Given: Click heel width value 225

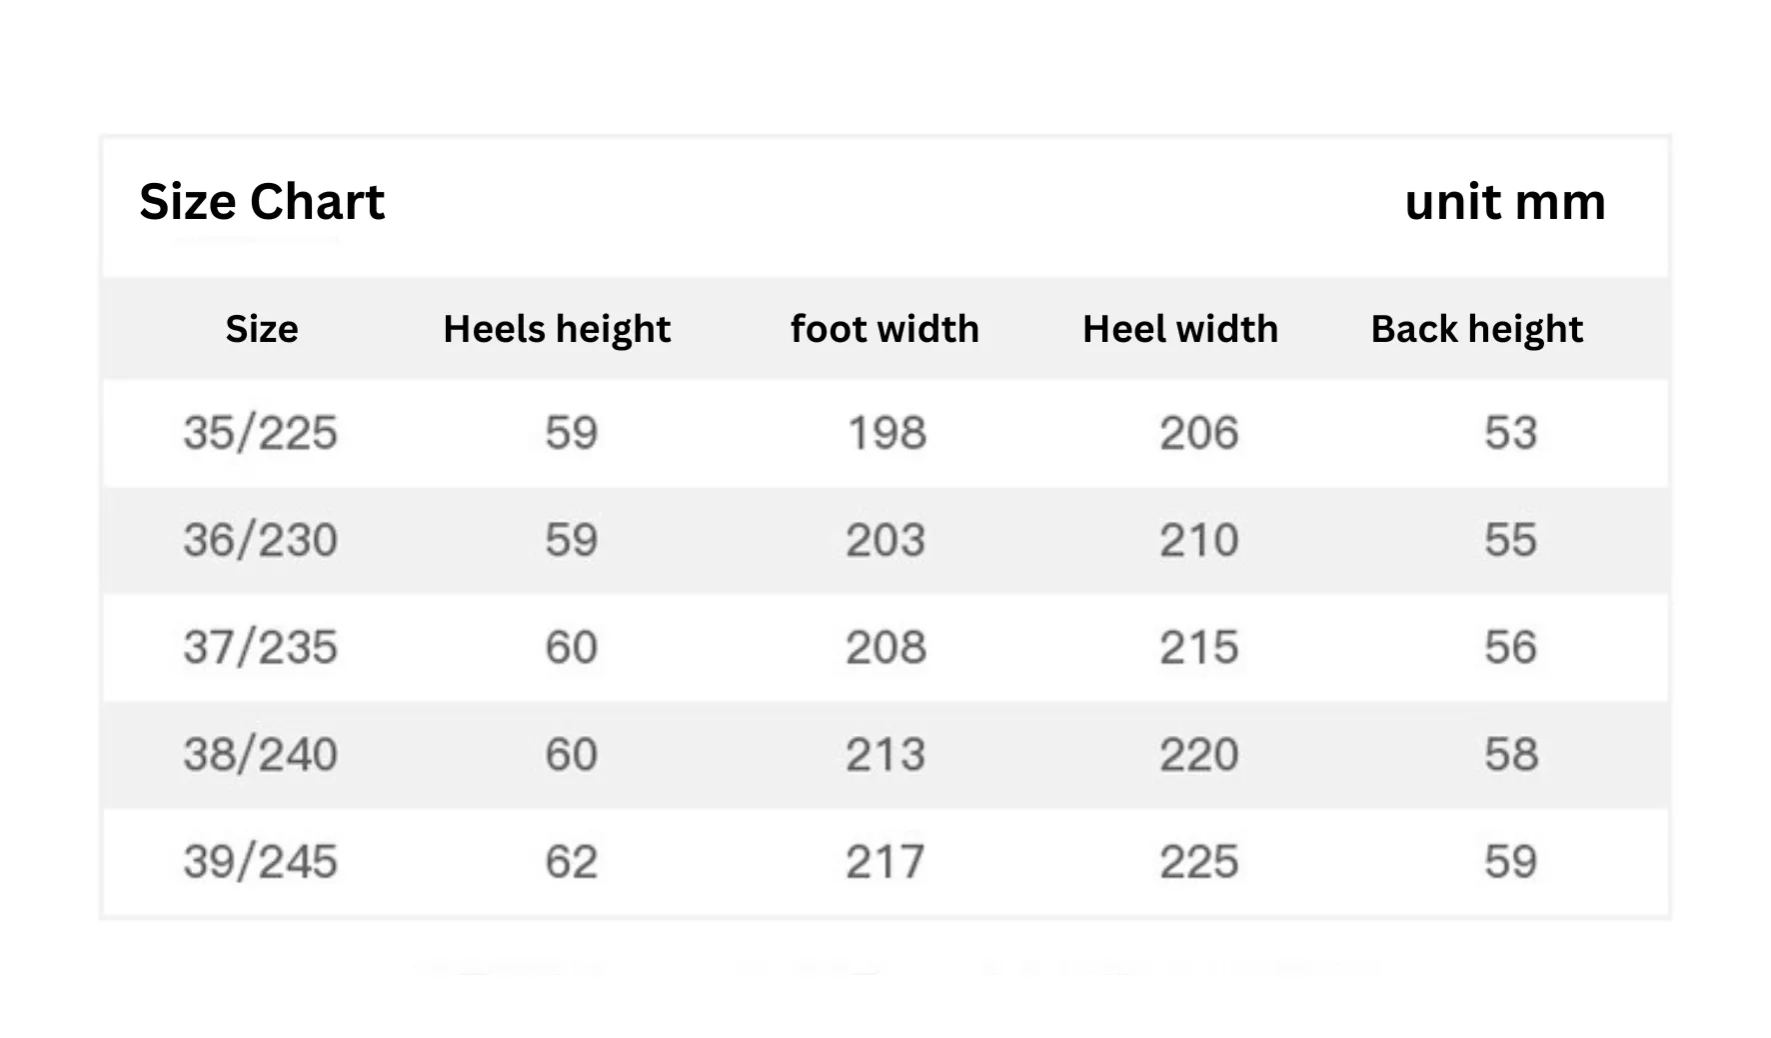Looking at the screenshot, I should (x=1199, y=862).
